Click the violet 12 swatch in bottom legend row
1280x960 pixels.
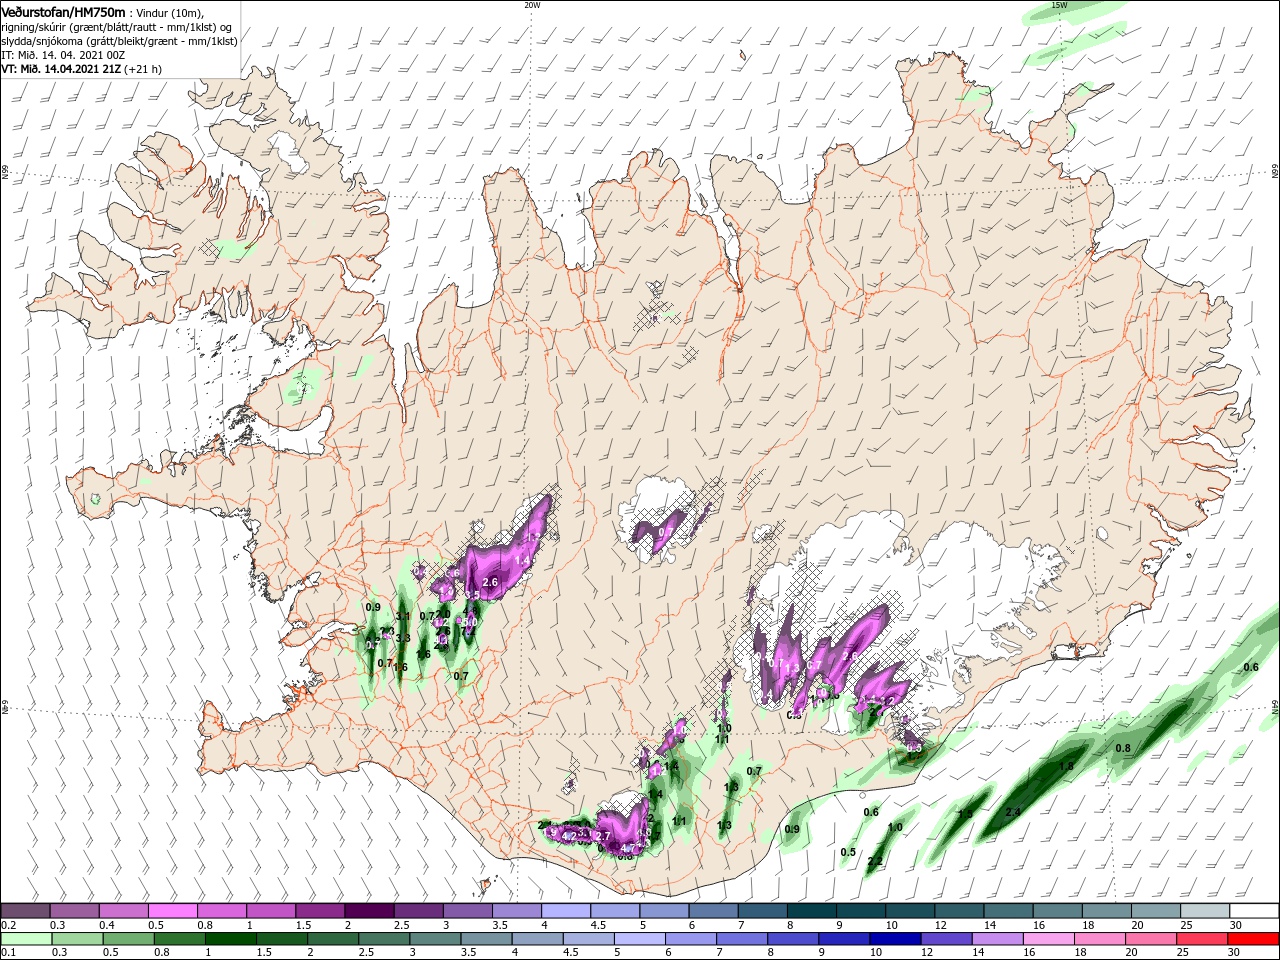(945, 940)
